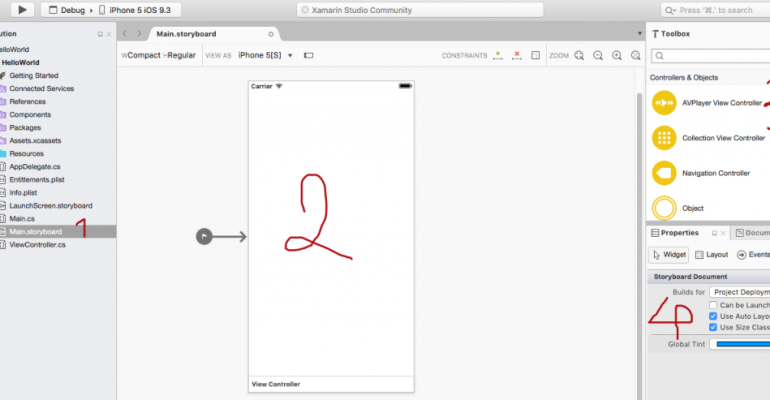This screenshot has width=770, height=400.
Task: Navigate back with left arrow in editor
Action: coord(125,33)
